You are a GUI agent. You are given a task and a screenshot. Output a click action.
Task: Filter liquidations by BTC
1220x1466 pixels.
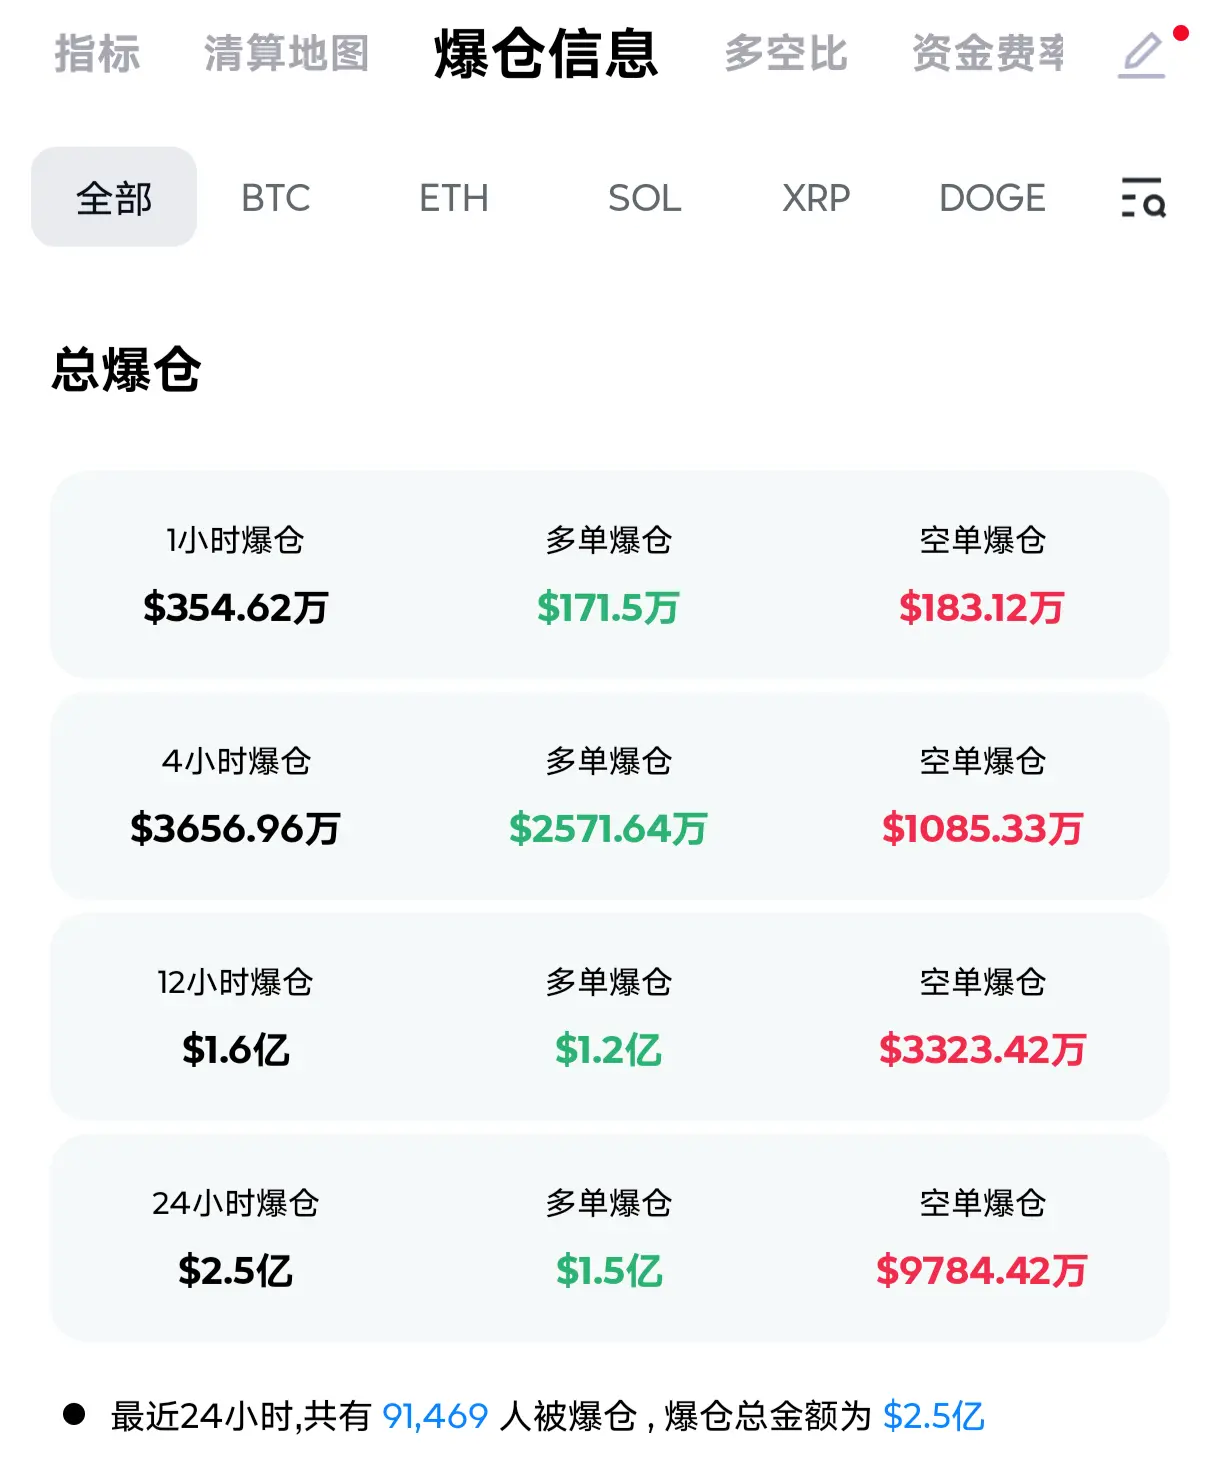276,198
